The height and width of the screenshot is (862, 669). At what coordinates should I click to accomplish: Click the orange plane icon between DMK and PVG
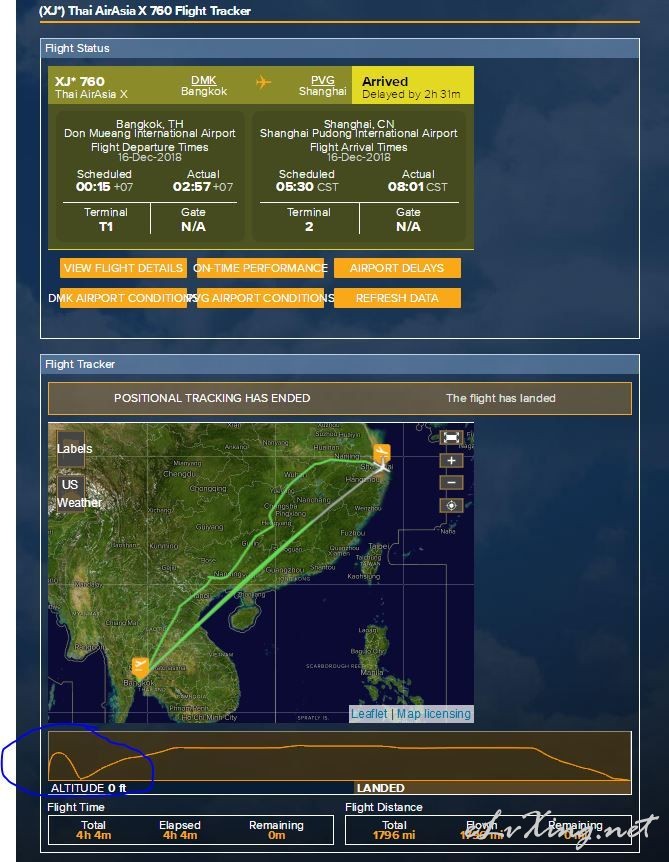coord(263,82)
